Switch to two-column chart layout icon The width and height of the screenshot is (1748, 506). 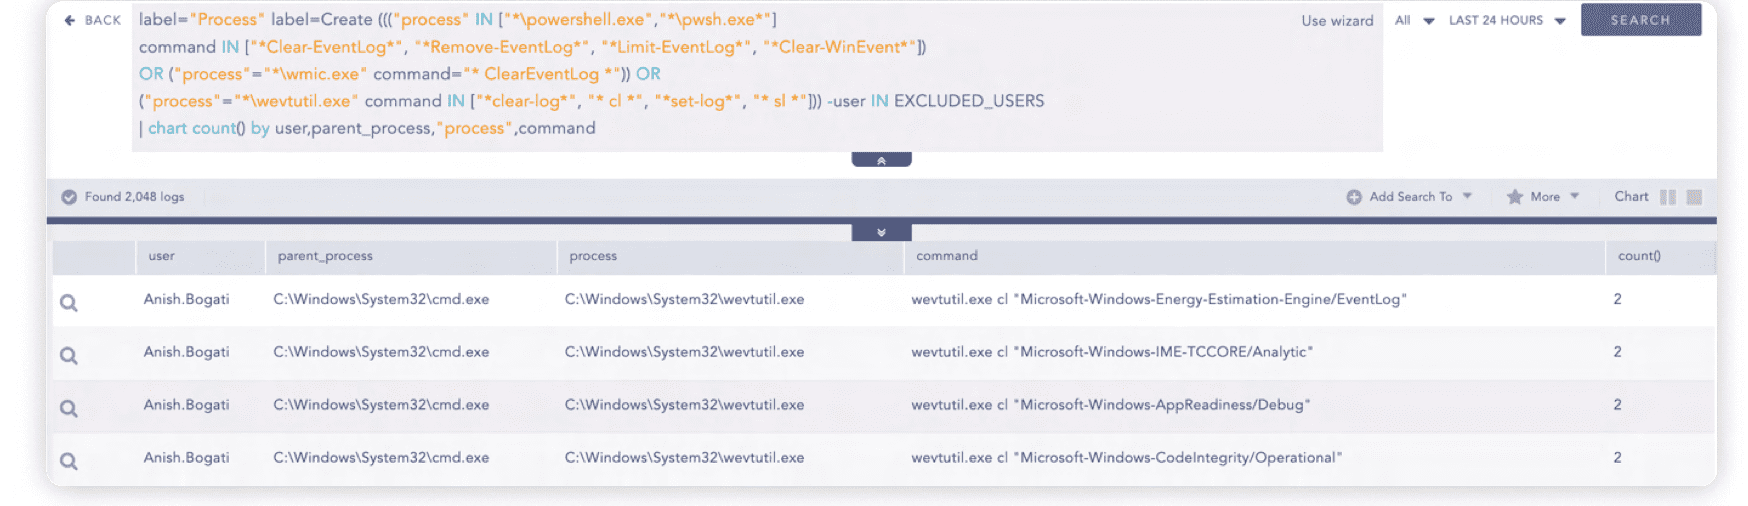[x=1667, y=197]
